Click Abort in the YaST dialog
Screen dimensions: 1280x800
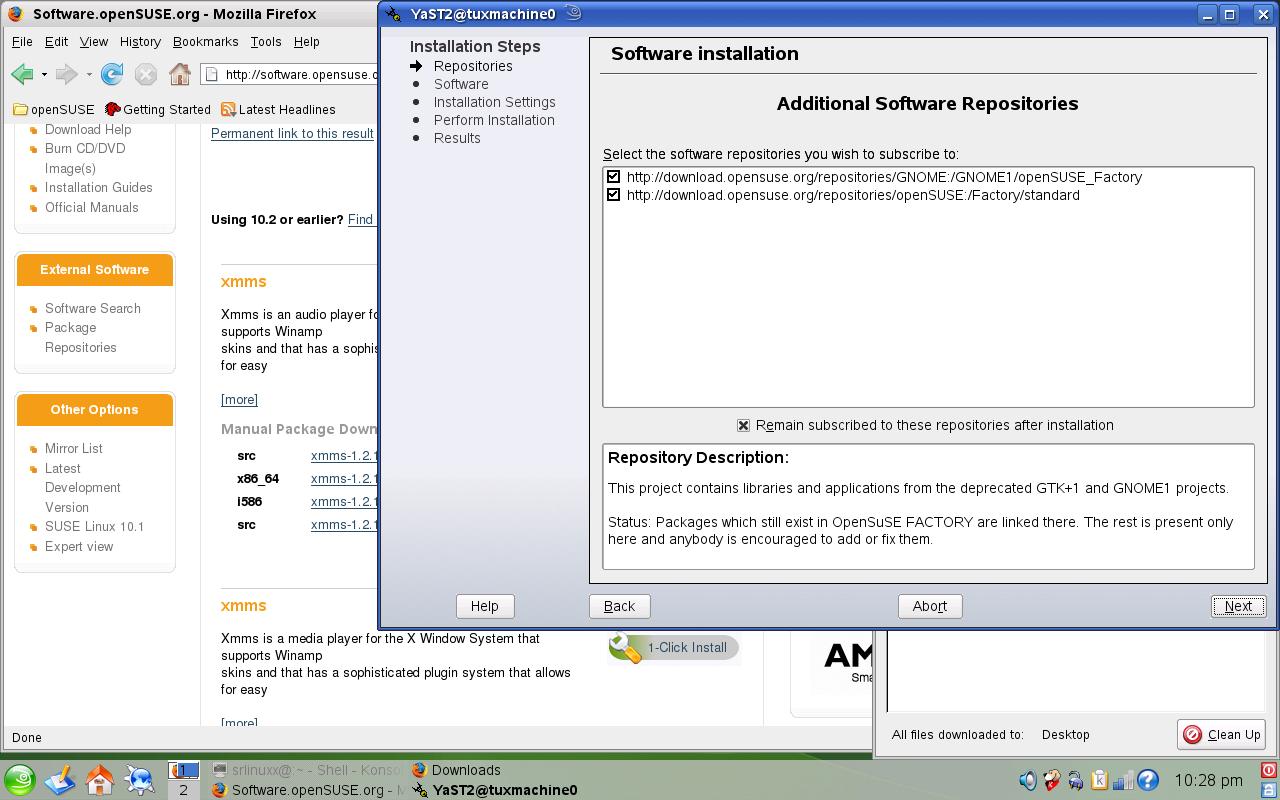(x=930, y=606)
